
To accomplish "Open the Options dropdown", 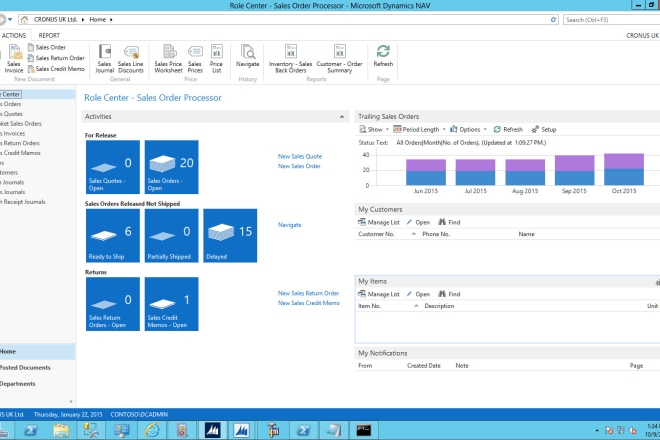I will [468, 129].
